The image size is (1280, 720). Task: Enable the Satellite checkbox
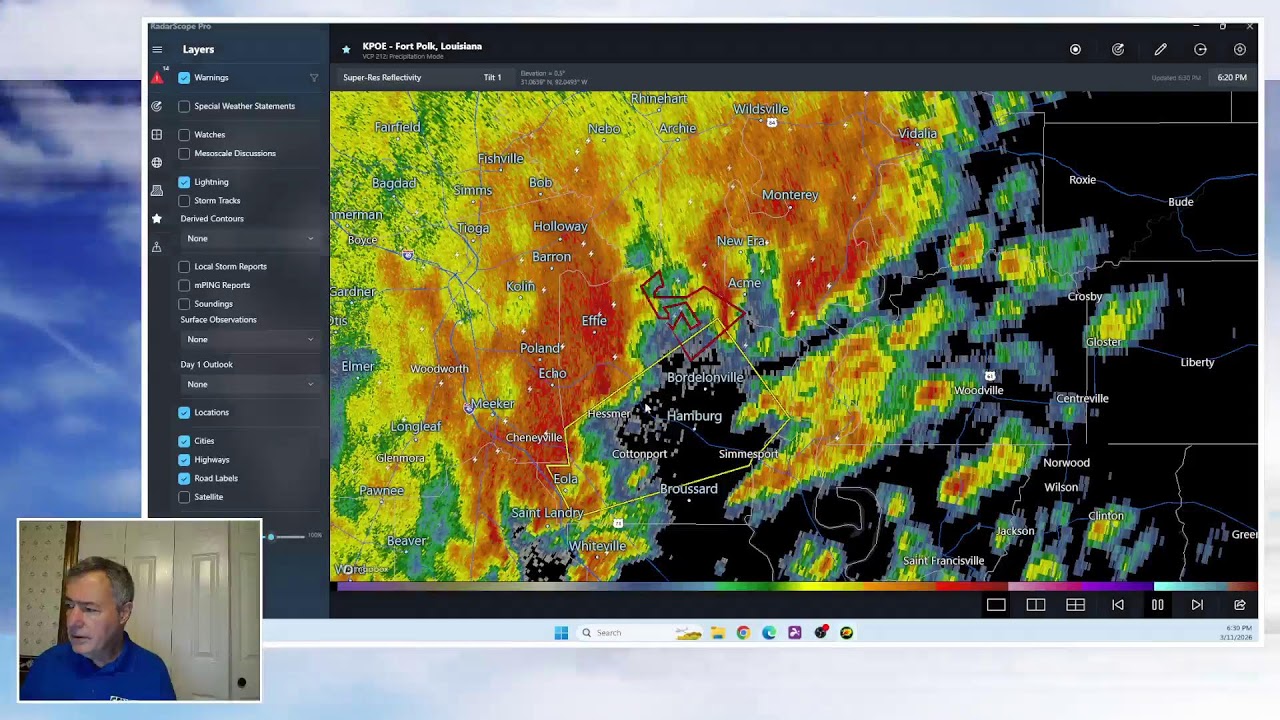[x=184, y=496]
